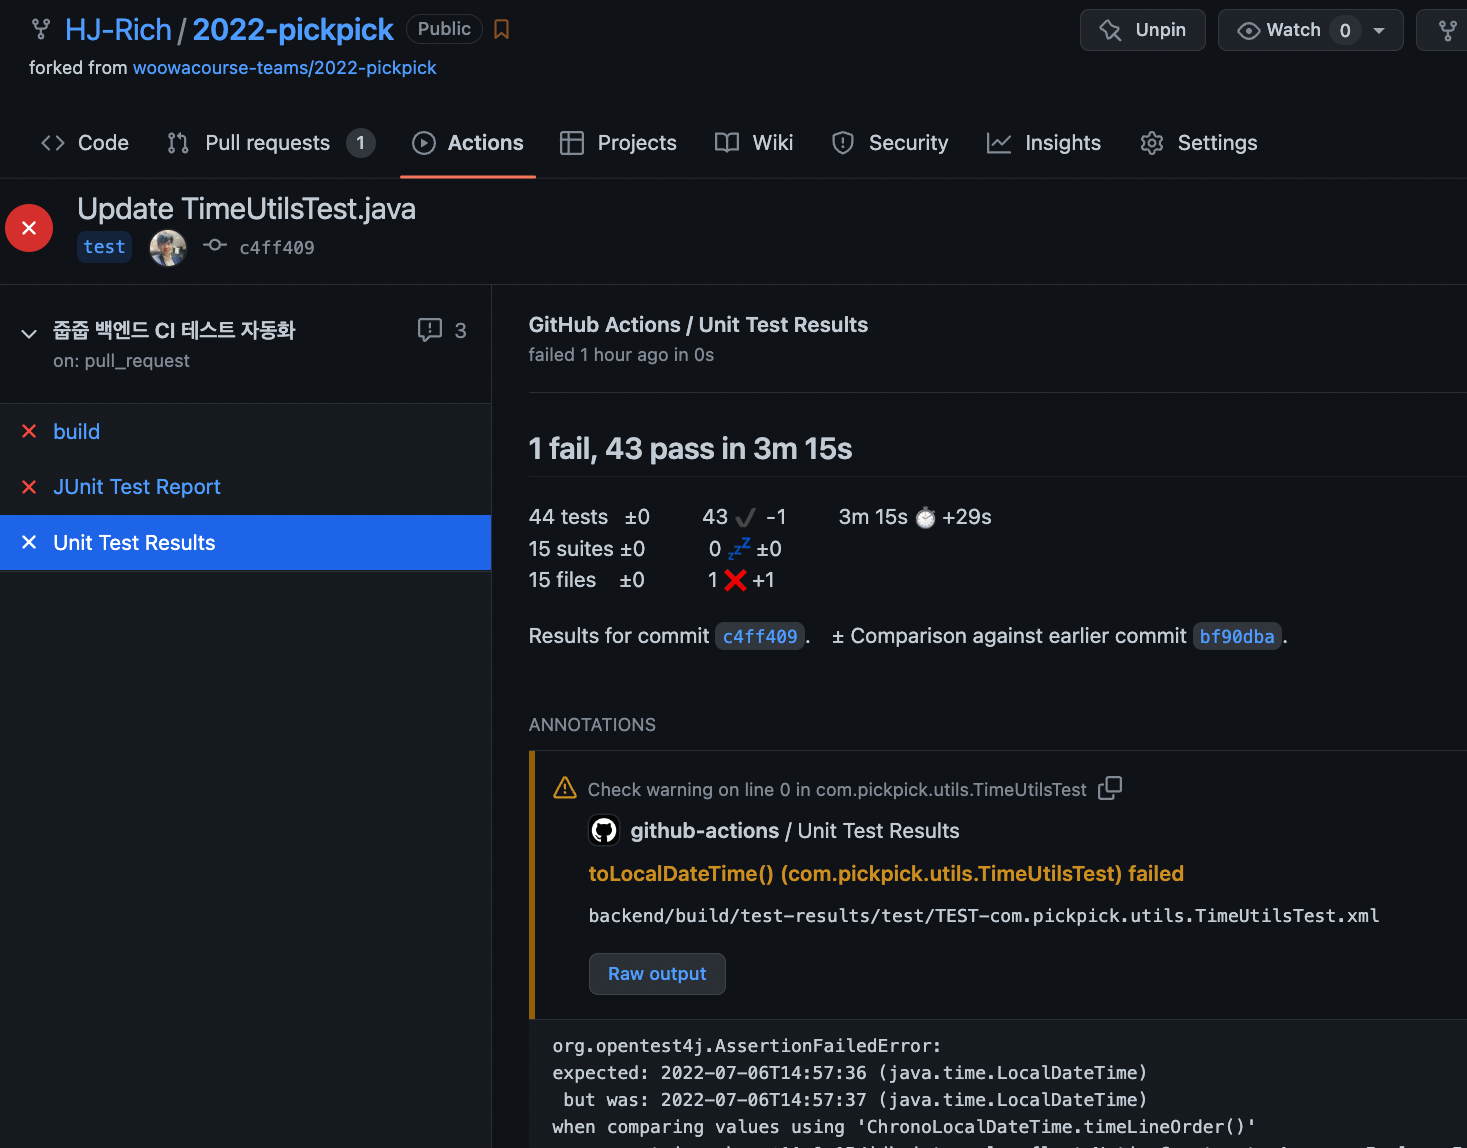Click the red X beside build job
Viewport: 1467px width, 1148px height.
tap(29, 431)
